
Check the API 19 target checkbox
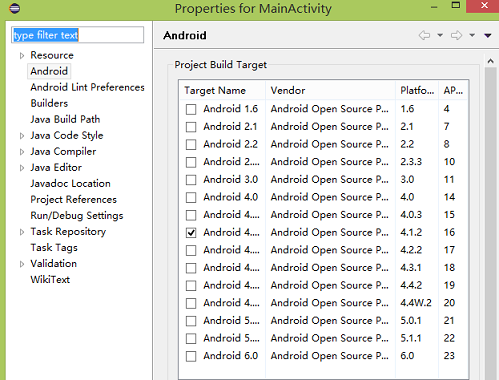coord(191,286)
